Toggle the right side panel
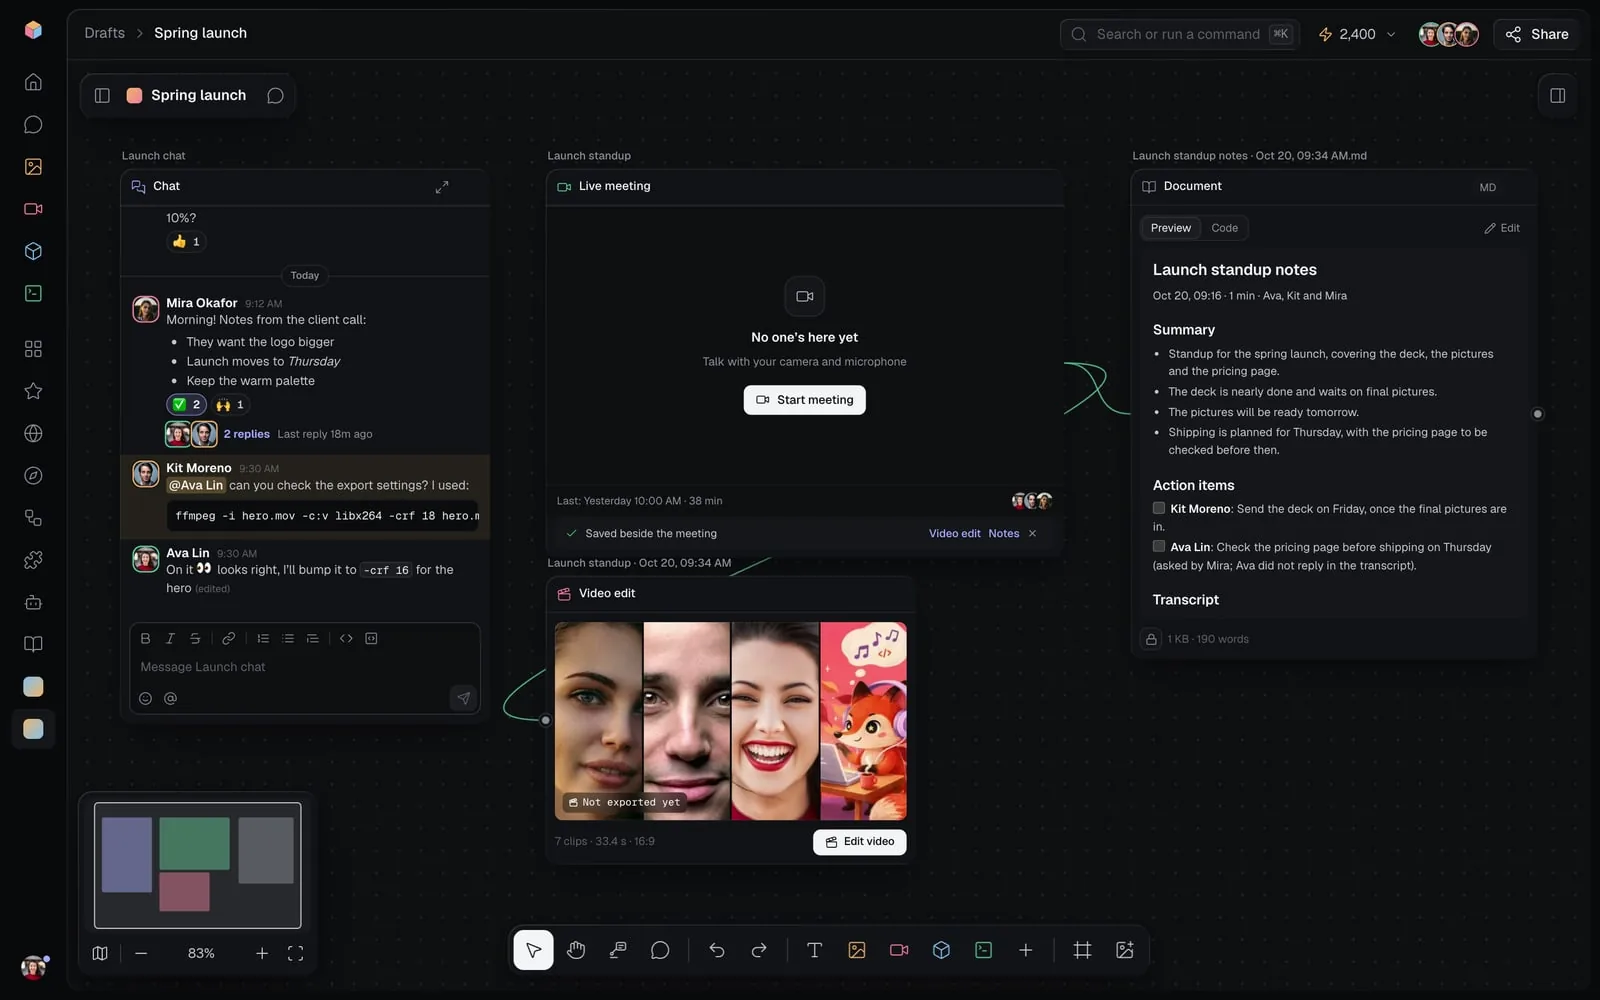1600x1000 pixels. click(x=1557, y=95)
